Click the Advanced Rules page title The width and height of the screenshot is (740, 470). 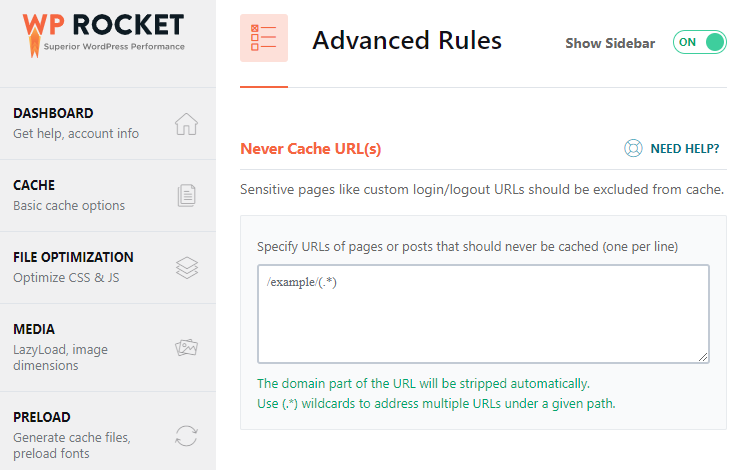click(x=407, y=40)
